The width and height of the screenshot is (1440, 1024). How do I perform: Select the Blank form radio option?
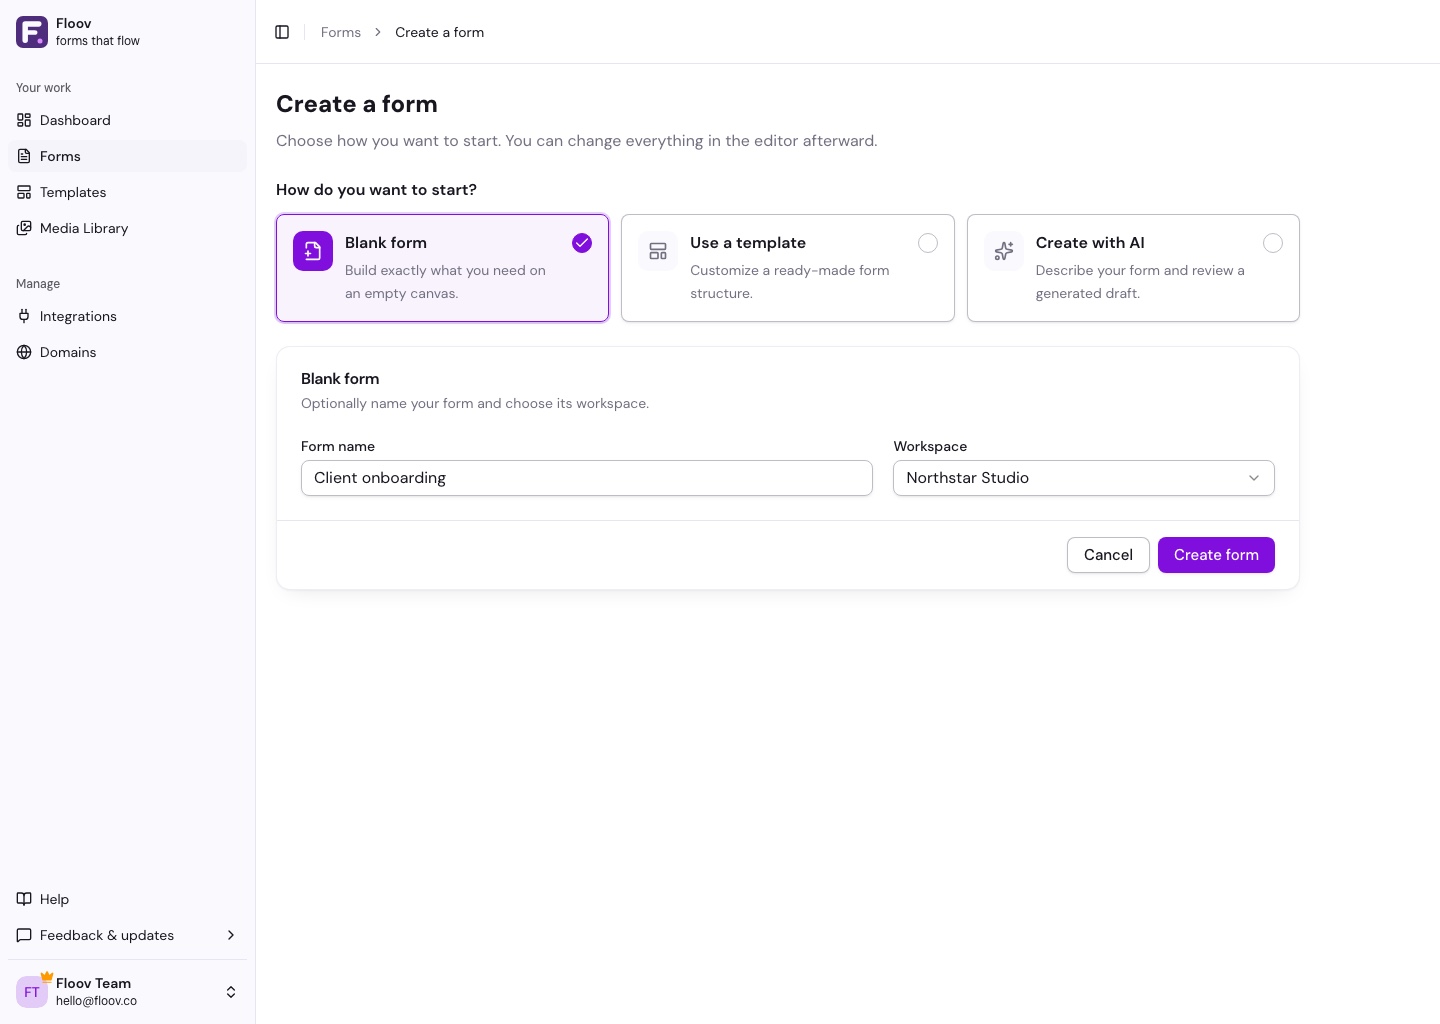[x=582, y=243]
